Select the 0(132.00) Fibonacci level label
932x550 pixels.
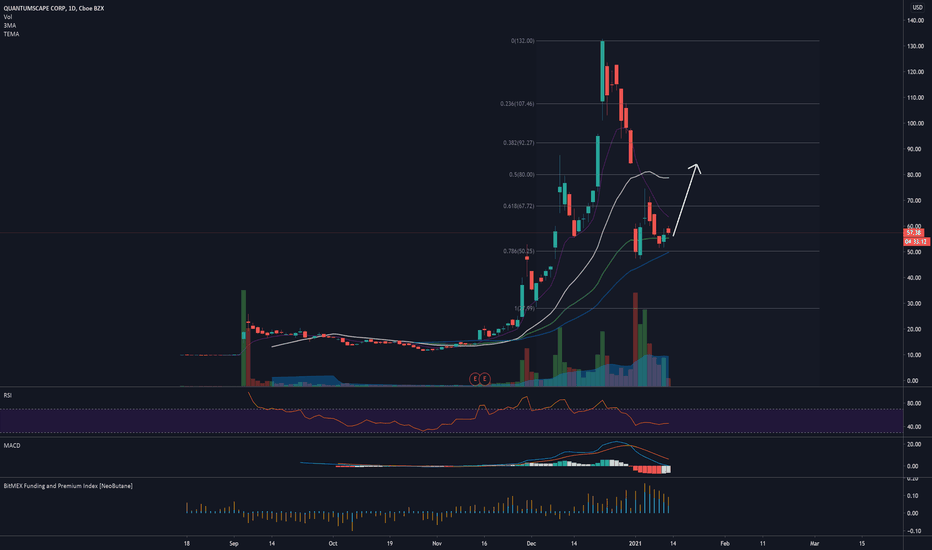pos(522,41)
